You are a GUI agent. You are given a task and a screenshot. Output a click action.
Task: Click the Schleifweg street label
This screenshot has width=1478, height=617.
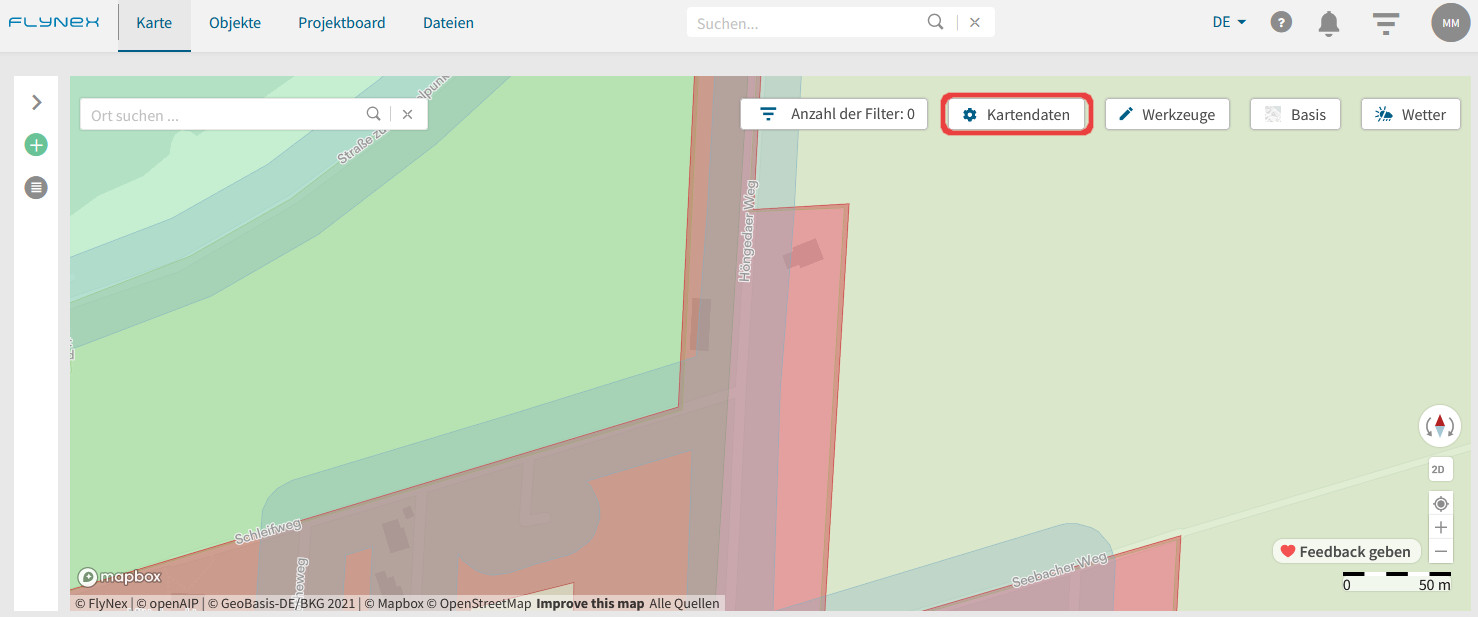[x=267, y=530]
